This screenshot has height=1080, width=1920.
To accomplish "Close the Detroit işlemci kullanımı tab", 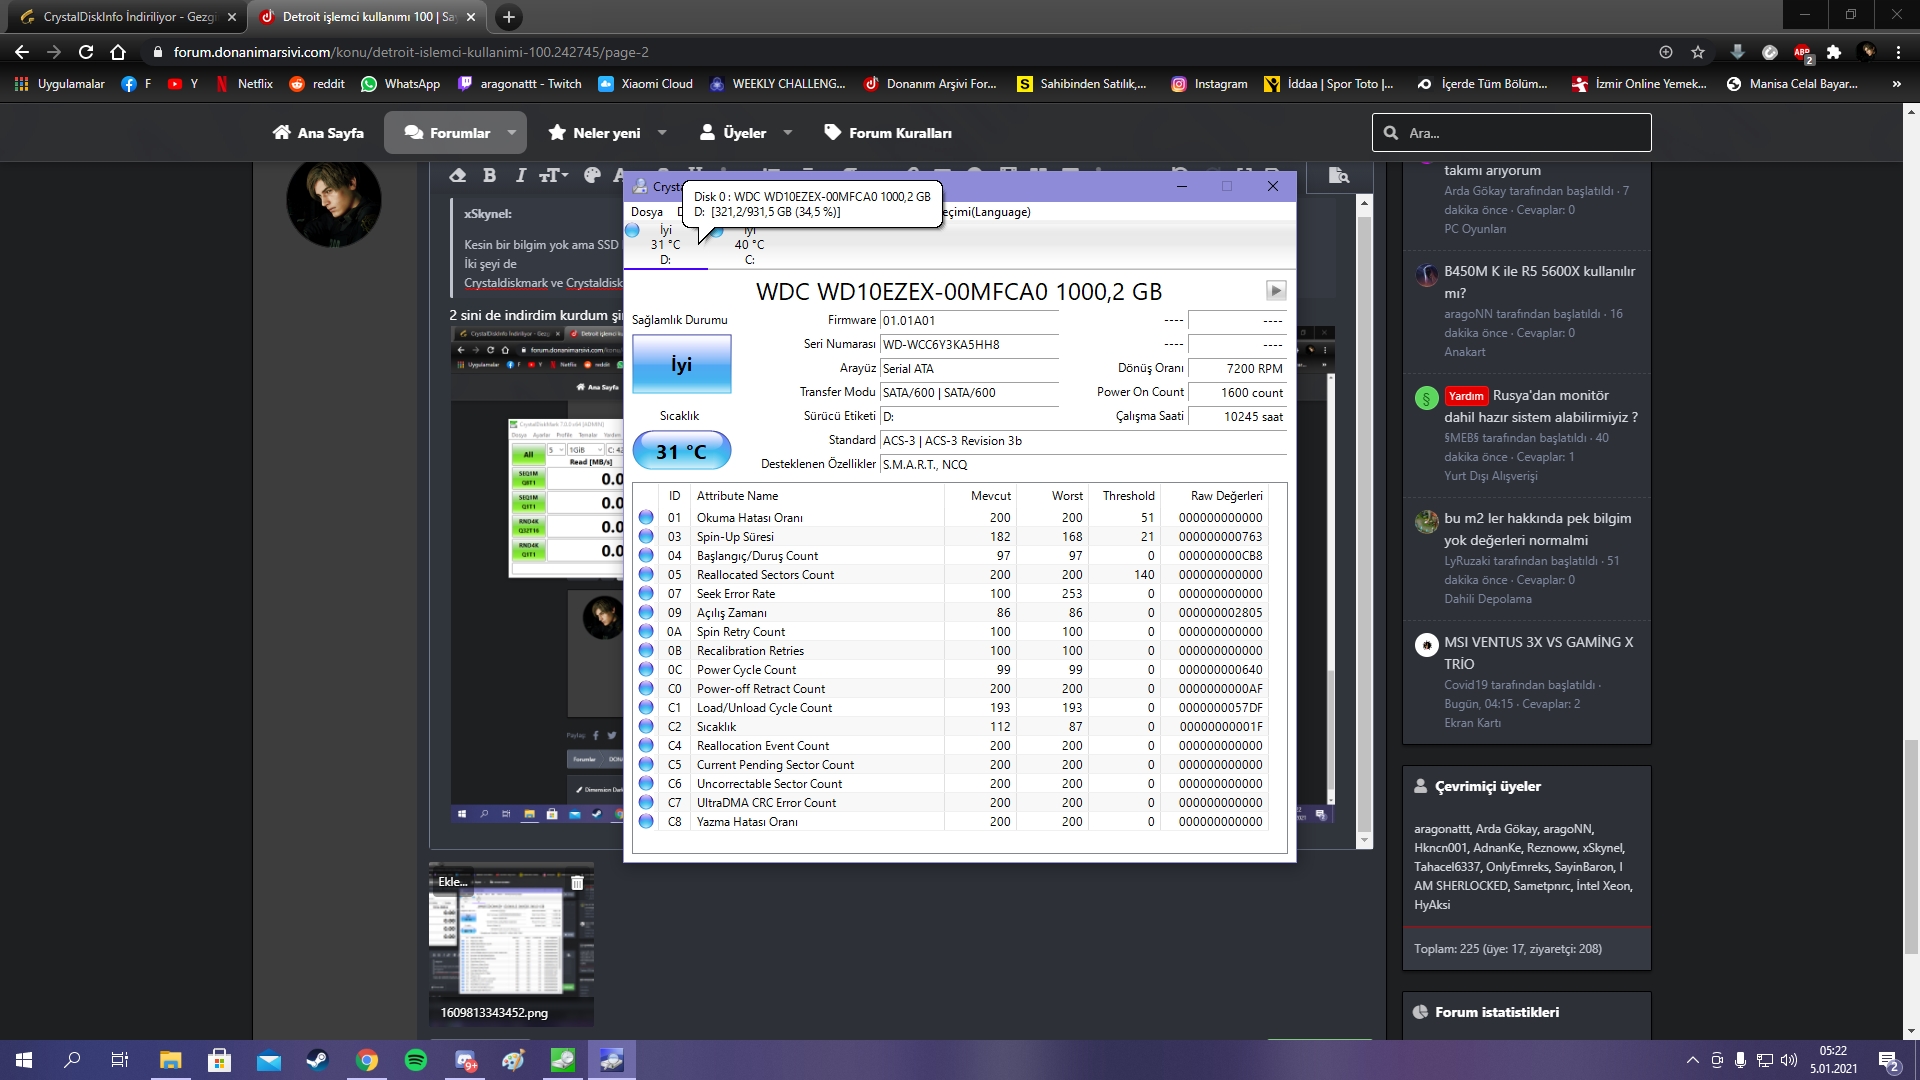I will 471,17.
